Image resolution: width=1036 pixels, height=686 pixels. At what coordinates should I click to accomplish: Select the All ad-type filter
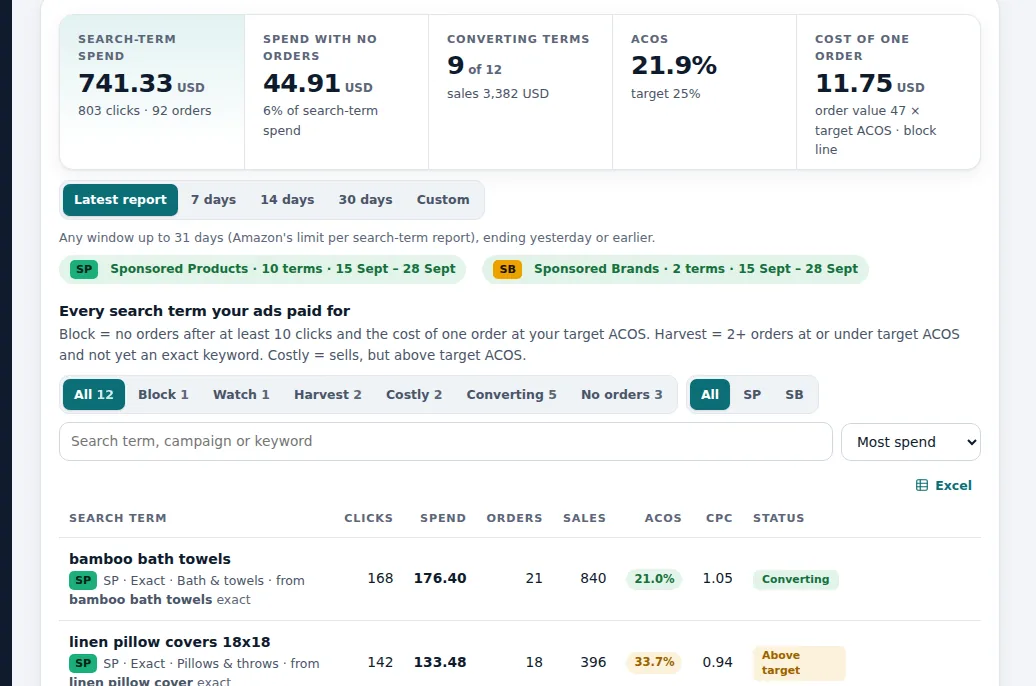point(710,395)
